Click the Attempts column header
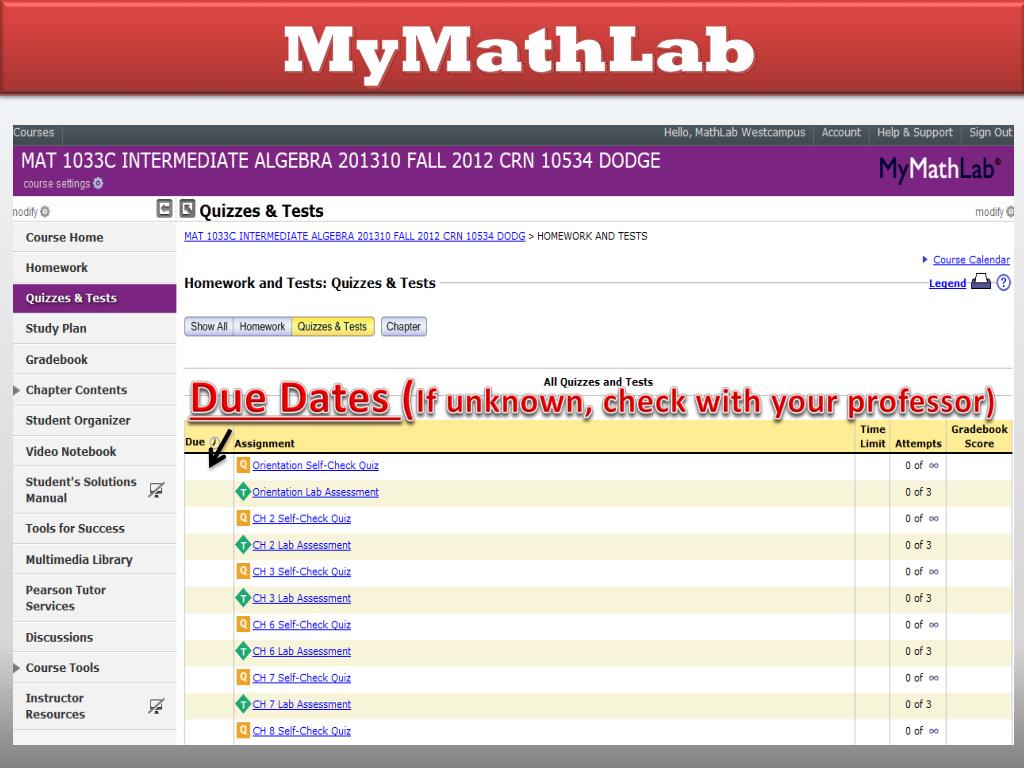 (x=918, y=443)
